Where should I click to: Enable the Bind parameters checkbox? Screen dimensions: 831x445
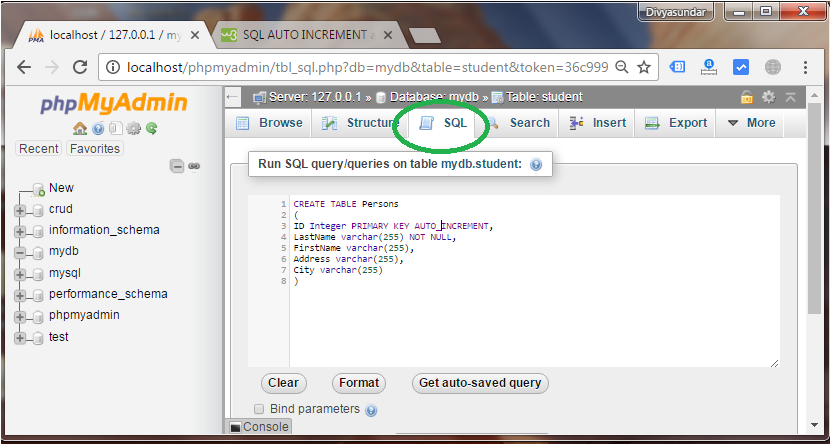259,409
